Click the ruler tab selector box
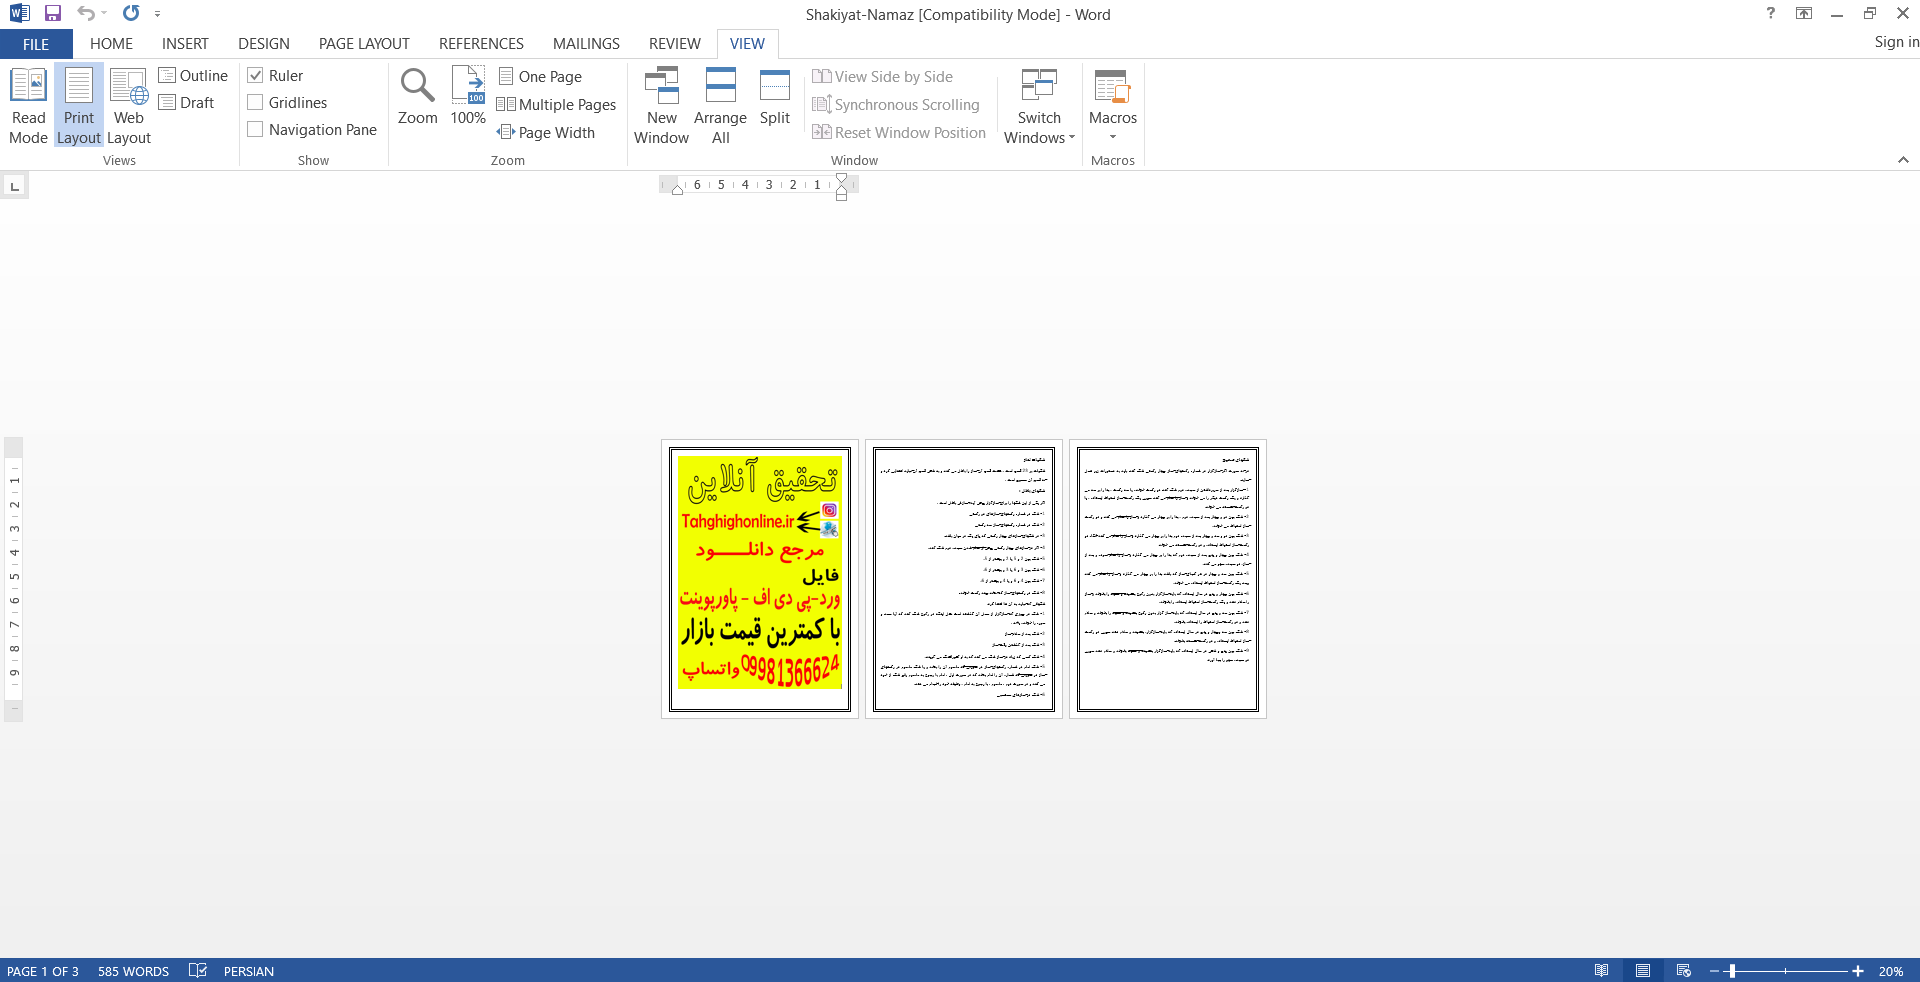This screenshot has height=982, width=1920. pyautogui.click(x=14, y=186)
